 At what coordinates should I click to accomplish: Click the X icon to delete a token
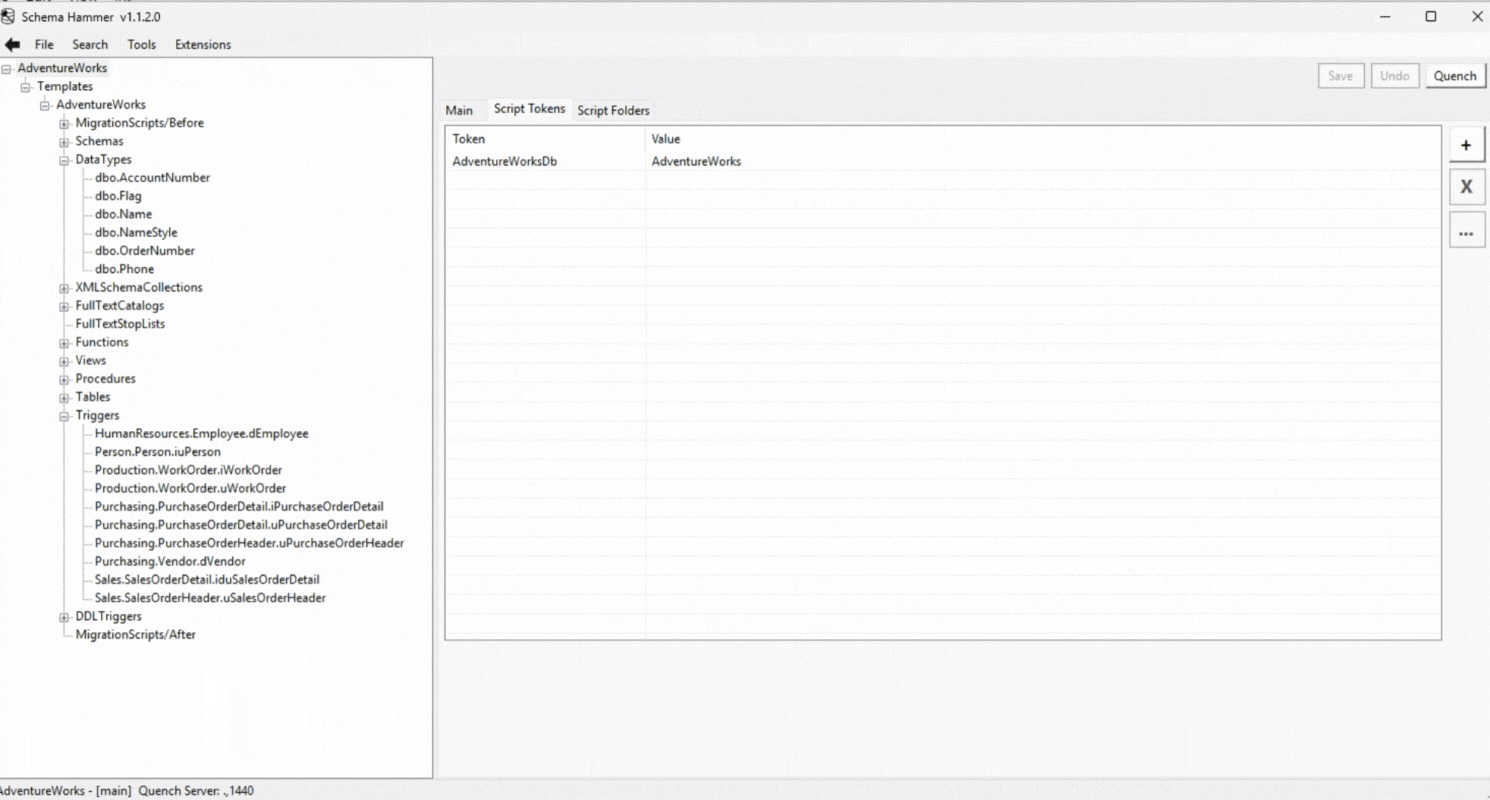[x=1466, y=186]
